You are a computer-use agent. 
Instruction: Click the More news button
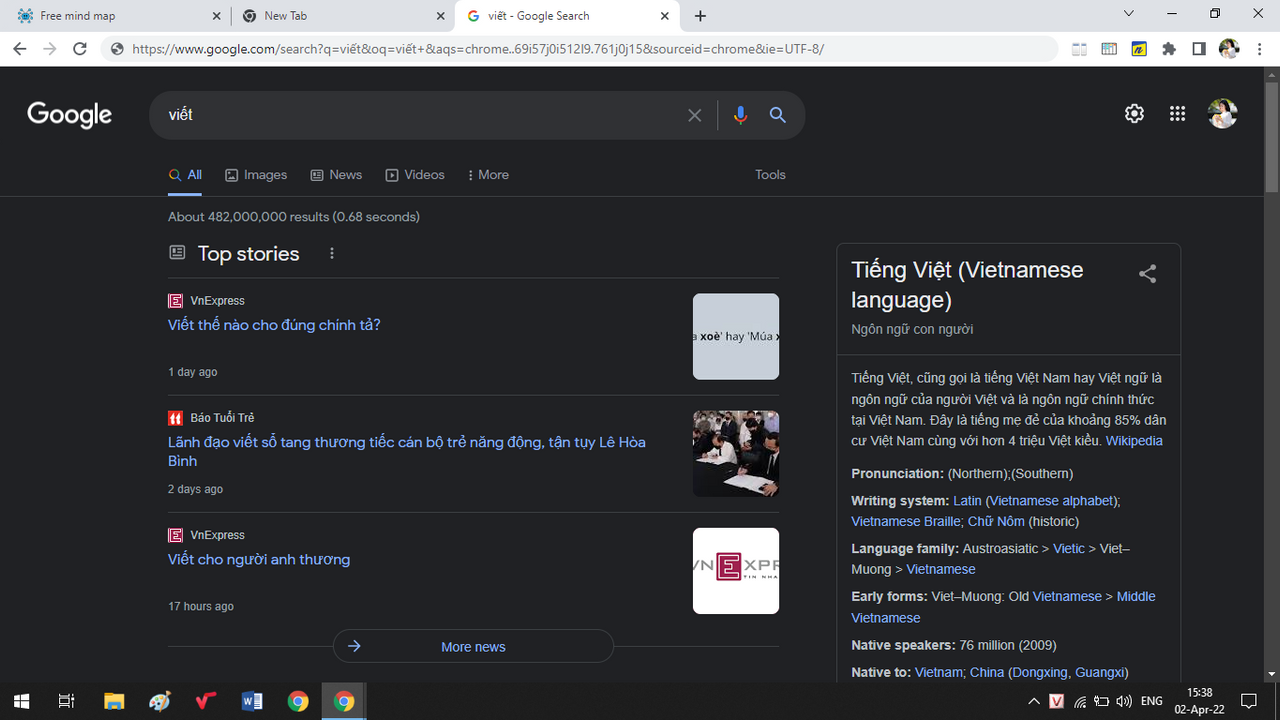473,646
